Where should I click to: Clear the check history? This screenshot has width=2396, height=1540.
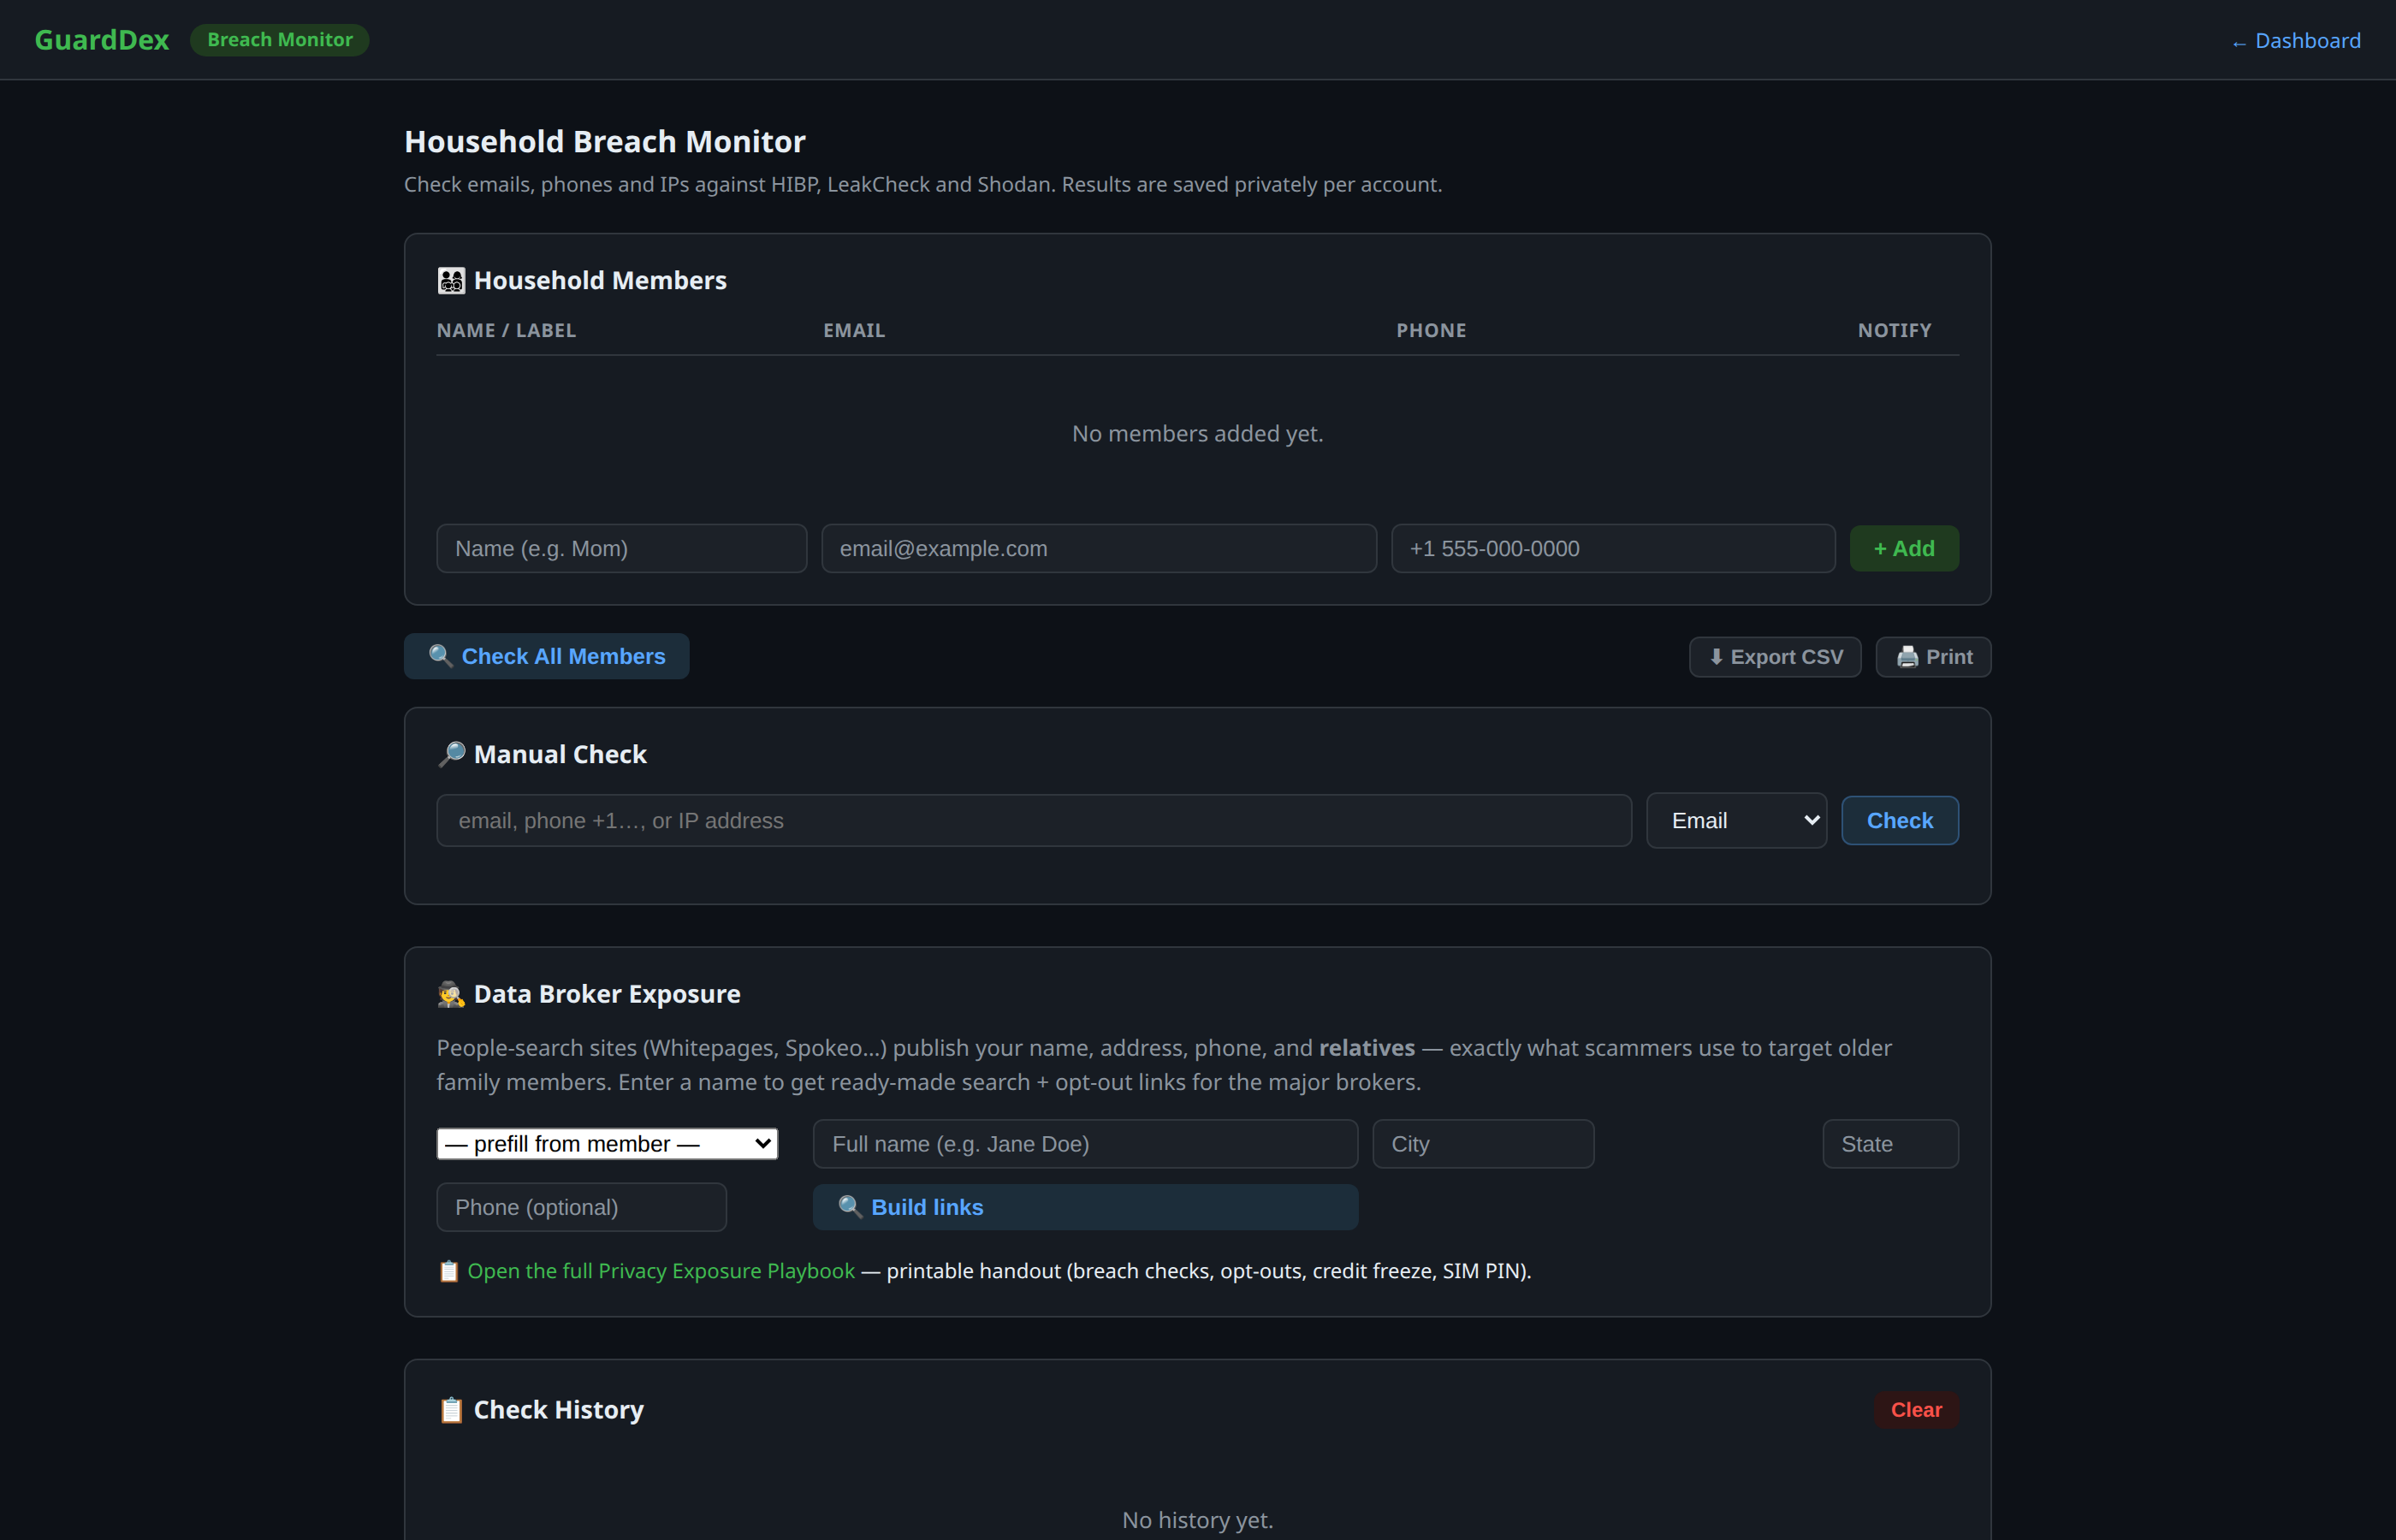[x=1916, y=1410]
